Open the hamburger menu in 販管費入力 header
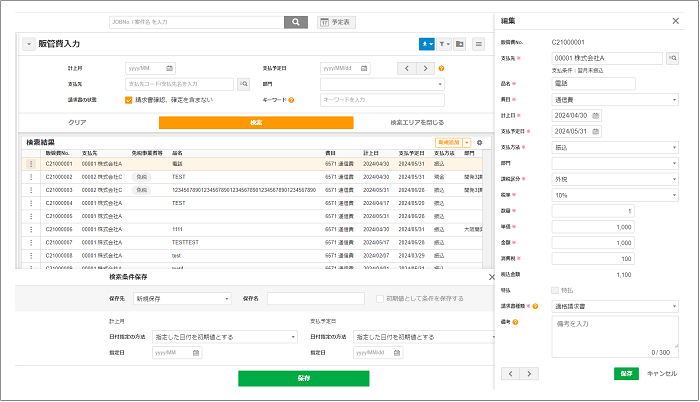700x402 pixels. 479,44
